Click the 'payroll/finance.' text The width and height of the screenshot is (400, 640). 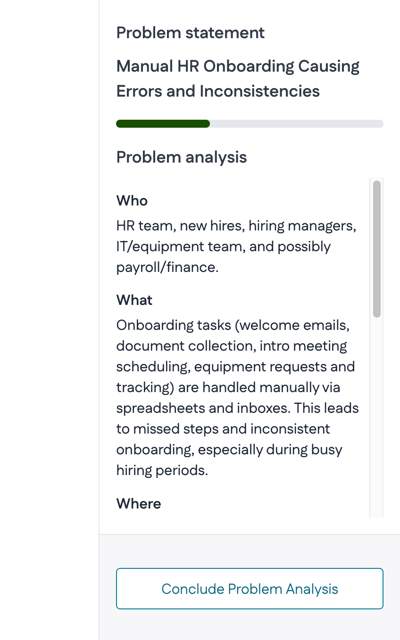pos(167,267)
